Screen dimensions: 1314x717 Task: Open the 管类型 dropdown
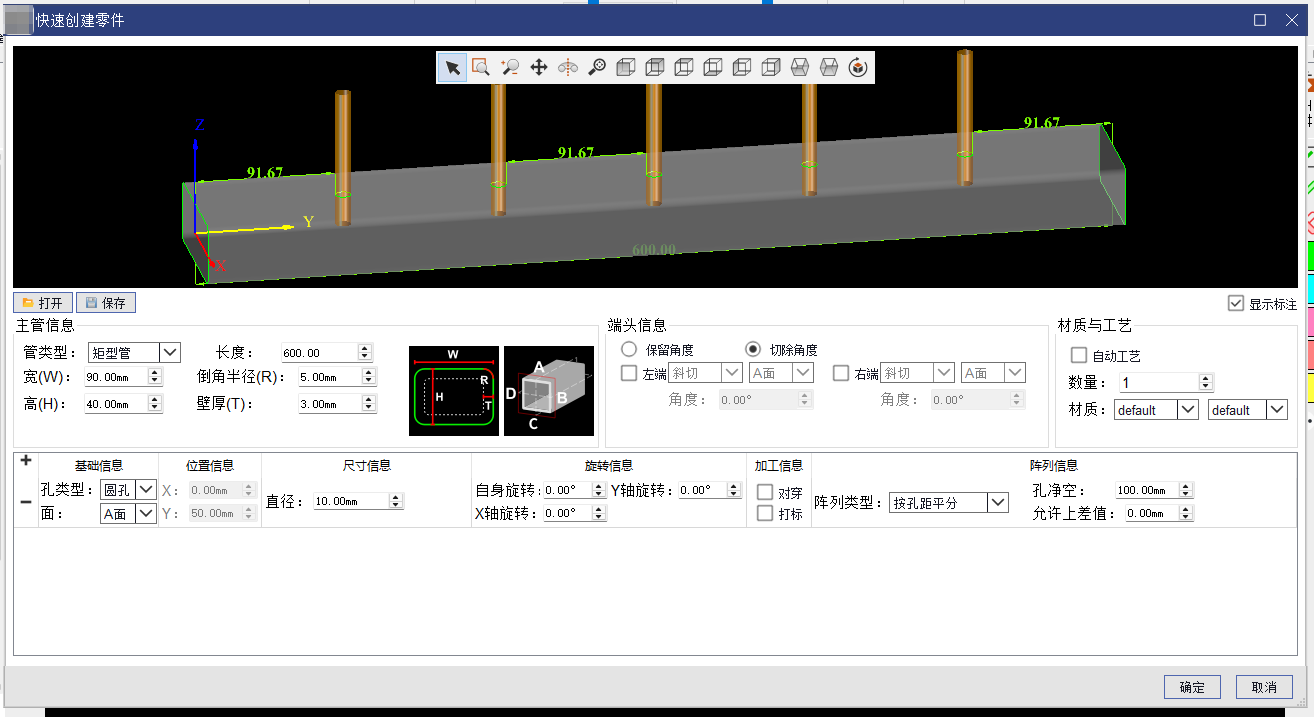click(134, 352)
